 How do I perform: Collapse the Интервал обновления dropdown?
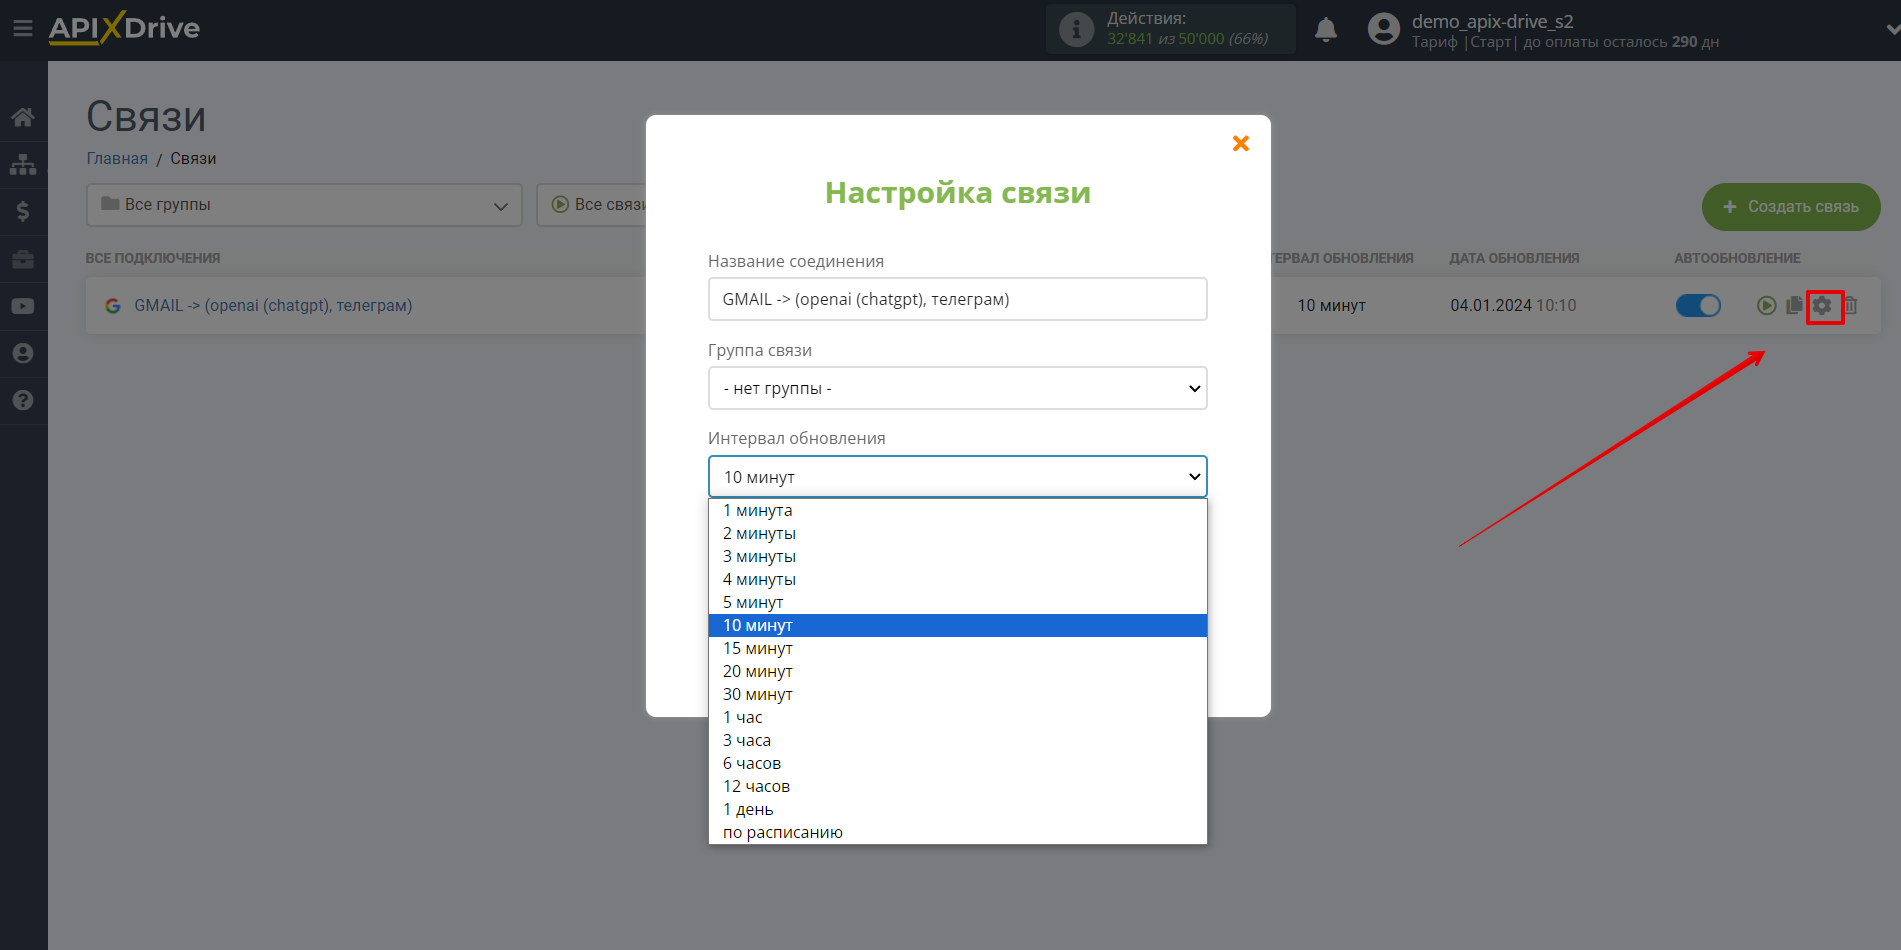click(957, 477)
